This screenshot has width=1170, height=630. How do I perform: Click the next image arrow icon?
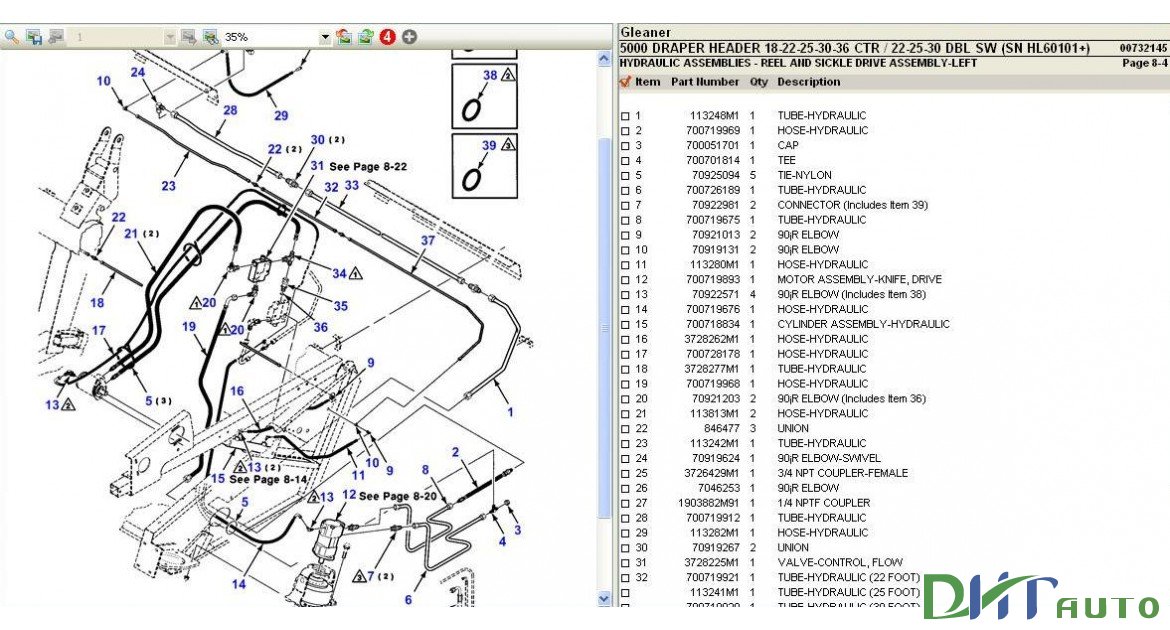[x=189, y=37]
